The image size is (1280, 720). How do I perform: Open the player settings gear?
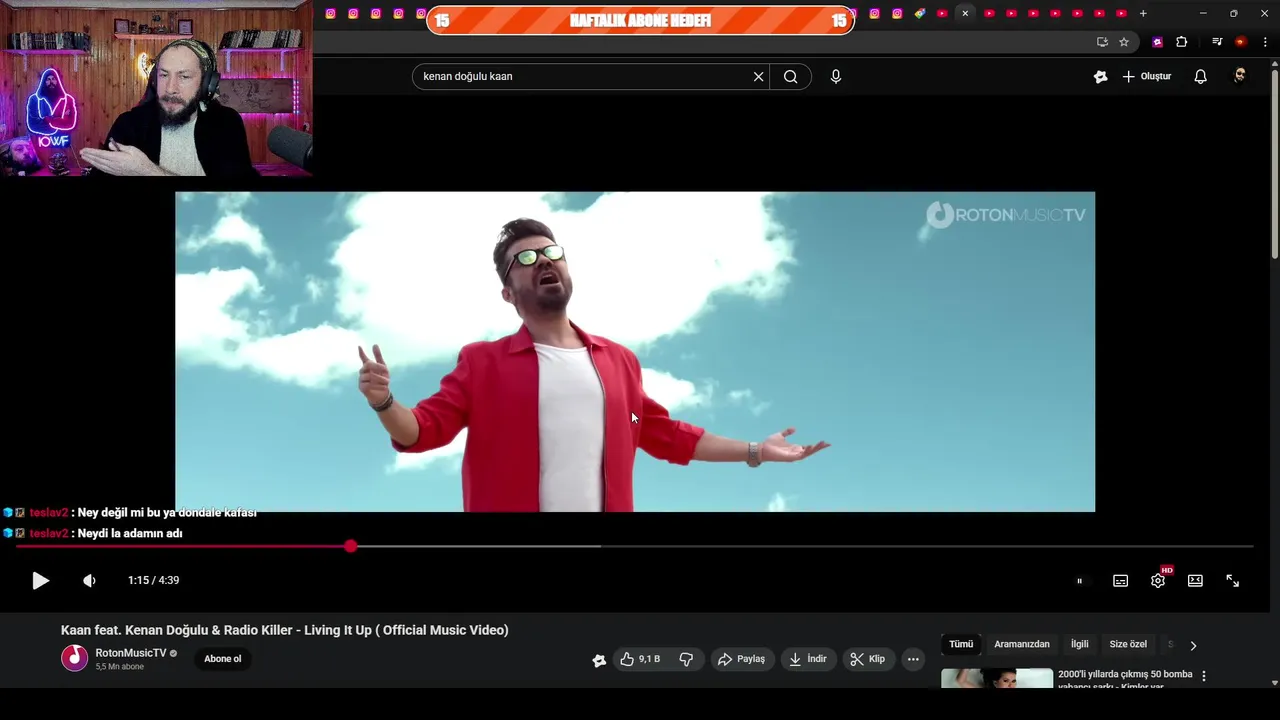coord(1158,581)
